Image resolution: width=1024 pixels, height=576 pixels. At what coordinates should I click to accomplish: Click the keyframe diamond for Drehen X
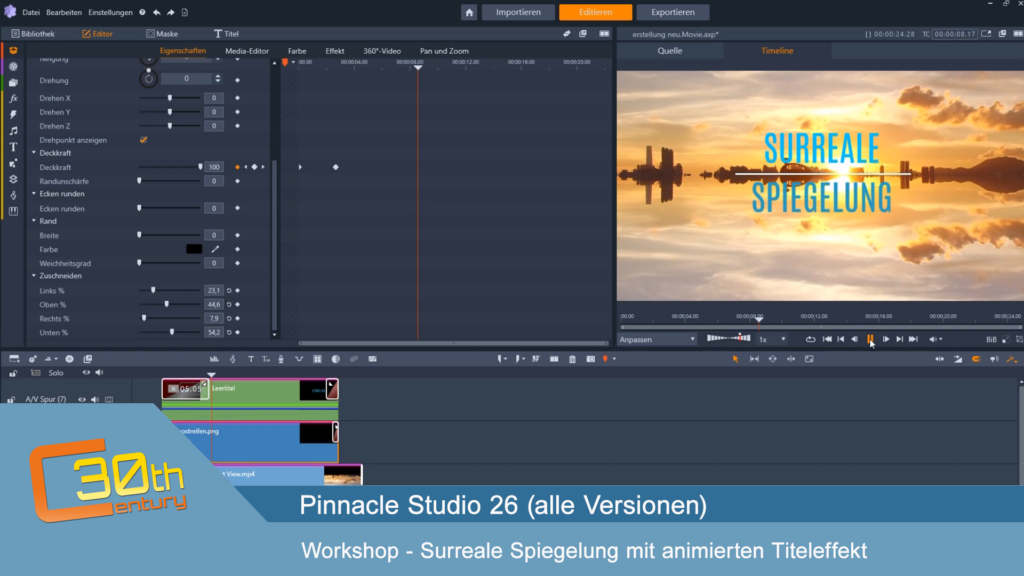(x=238, y=98)
